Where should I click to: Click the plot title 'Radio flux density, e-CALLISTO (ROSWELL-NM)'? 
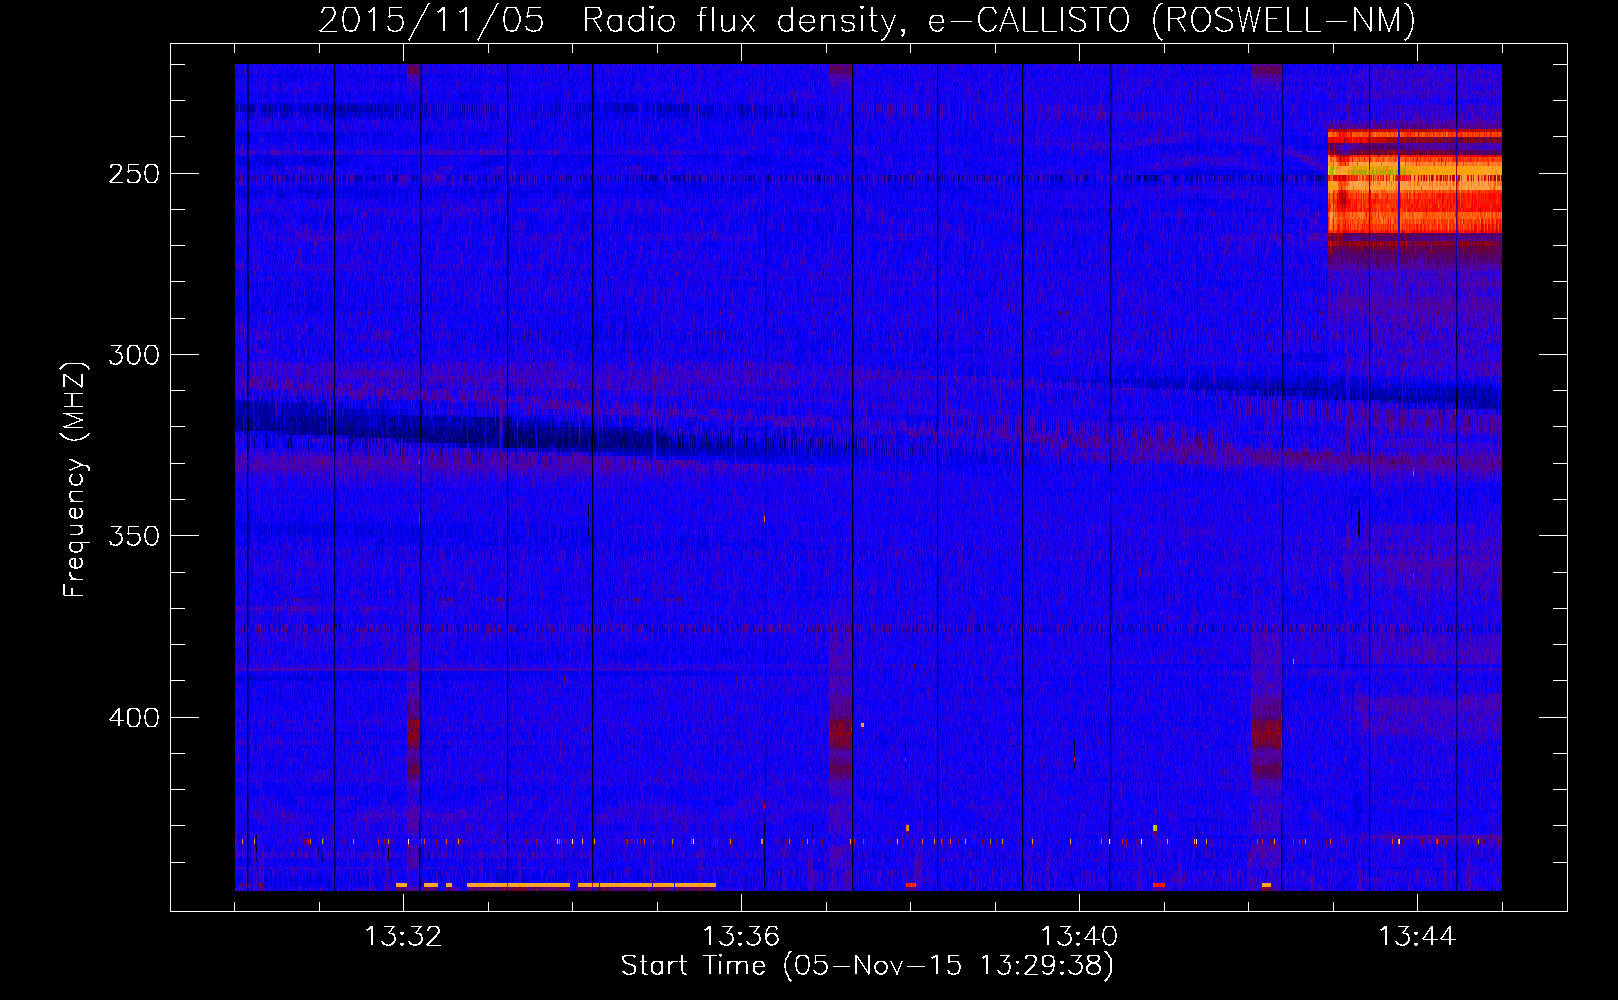(x=999, y=20)
